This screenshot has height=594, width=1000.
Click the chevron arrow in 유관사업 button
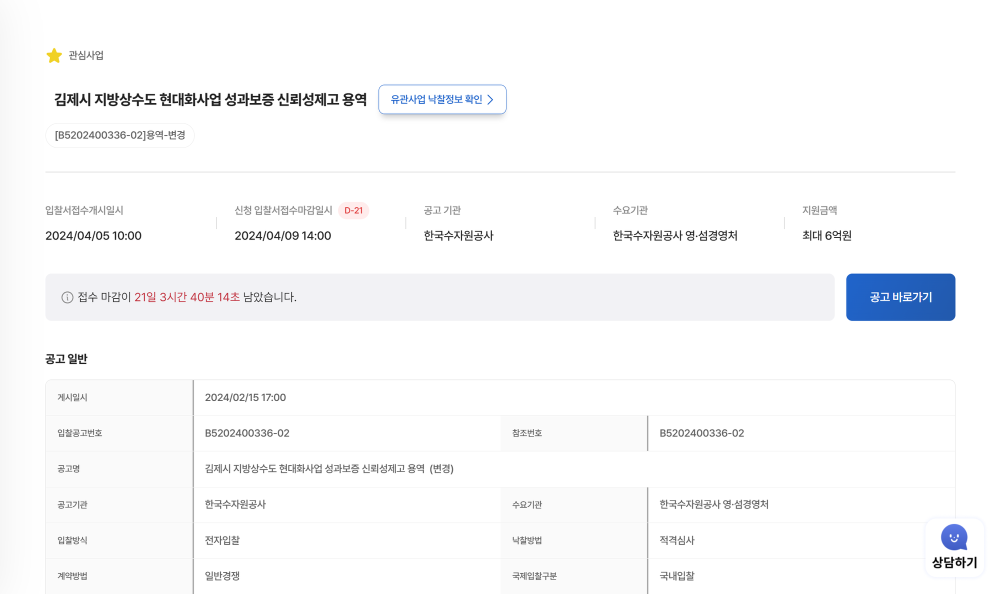coord(490,100)
